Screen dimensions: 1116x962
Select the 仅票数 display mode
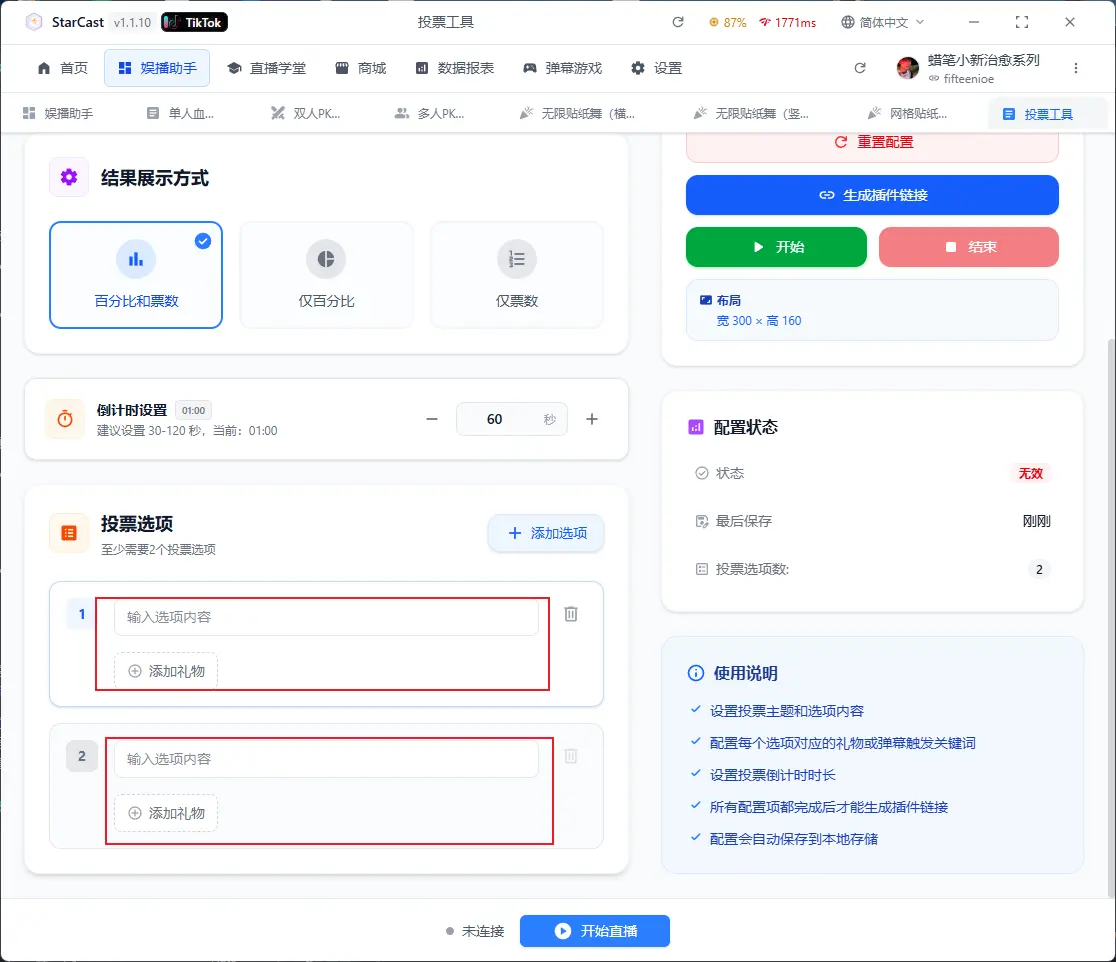(x=517, y=275)
